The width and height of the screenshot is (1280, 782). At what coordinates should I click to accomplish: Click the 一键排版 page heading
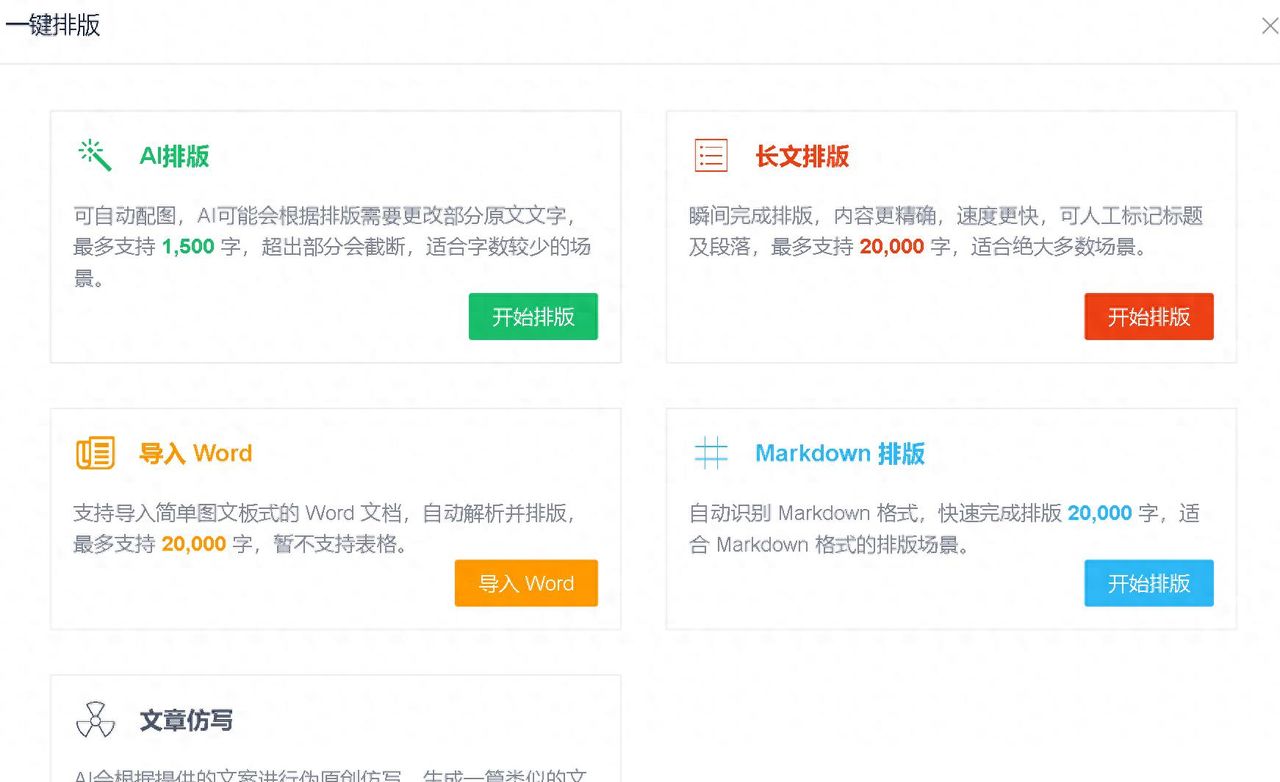click(53, 25)
